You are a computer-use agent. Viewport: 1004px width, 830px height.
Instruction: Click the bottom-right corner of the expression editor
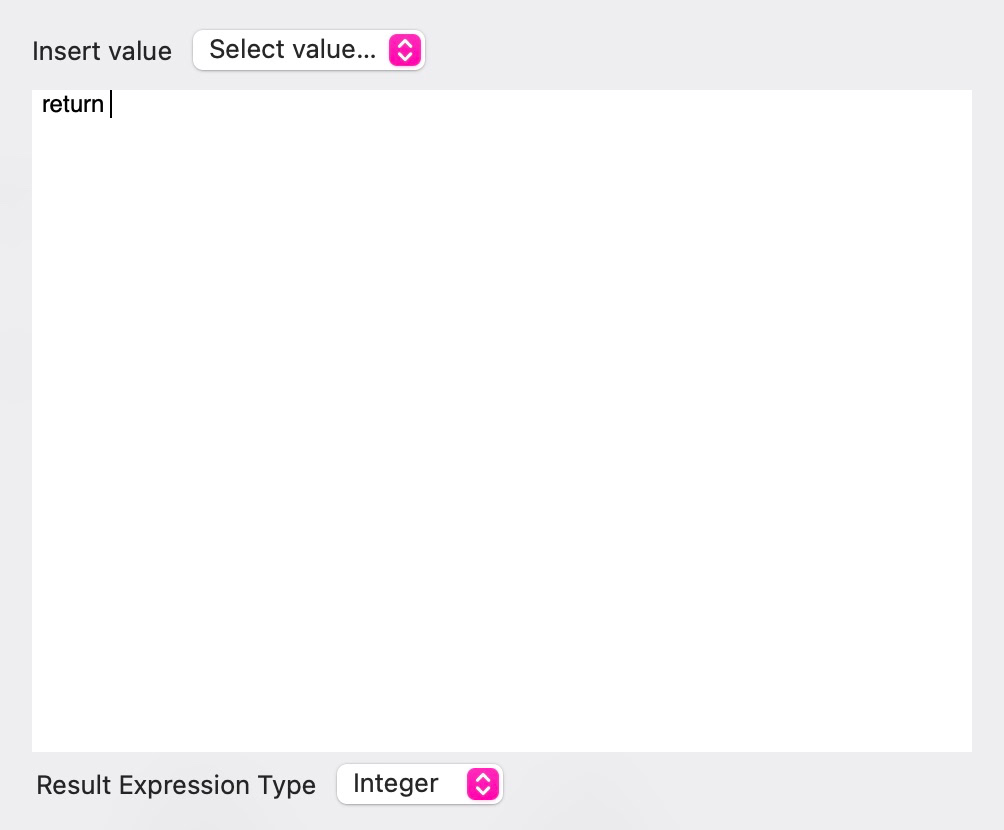click(964, 744)
